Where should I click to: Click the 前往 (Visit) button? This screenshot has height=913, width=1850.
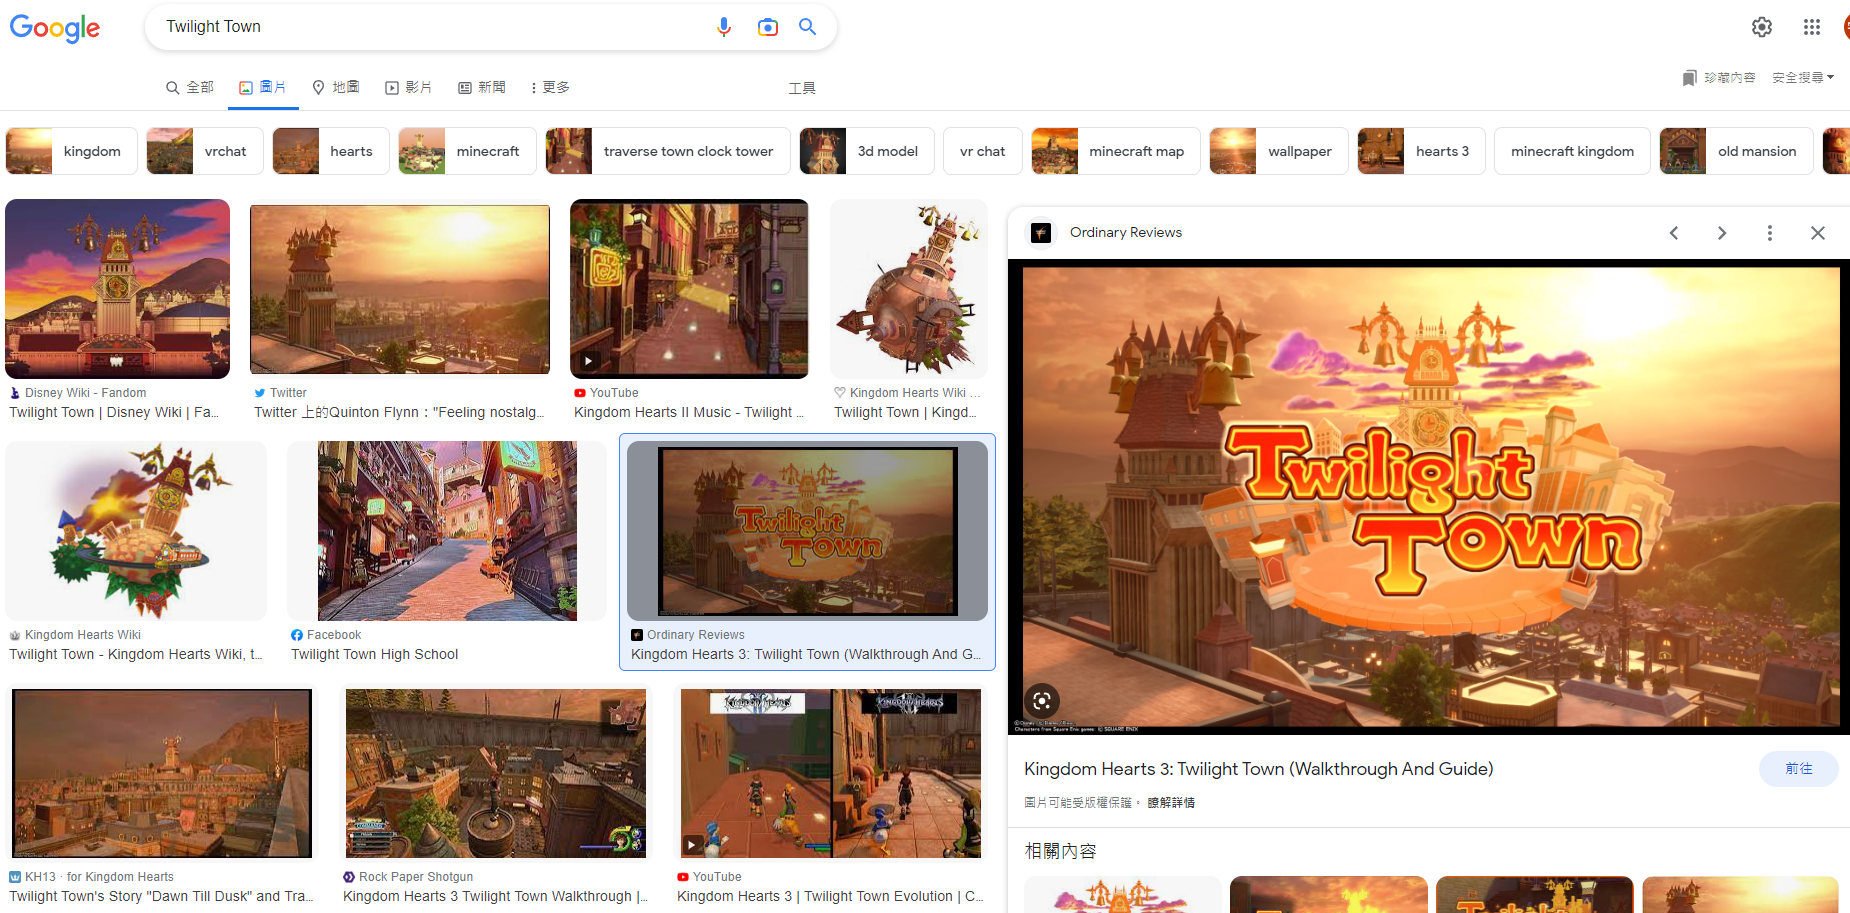tap(1798, 769)
